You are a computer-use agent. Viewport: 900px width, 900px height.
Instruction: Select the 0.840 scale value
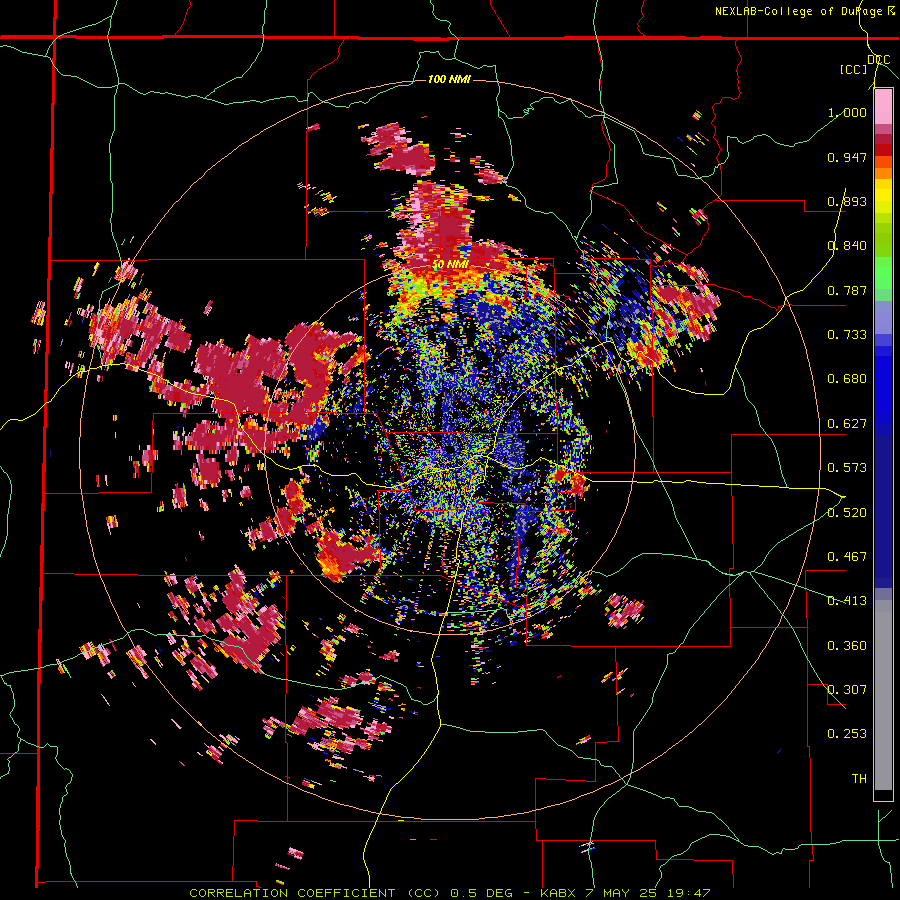coord(847,246)
